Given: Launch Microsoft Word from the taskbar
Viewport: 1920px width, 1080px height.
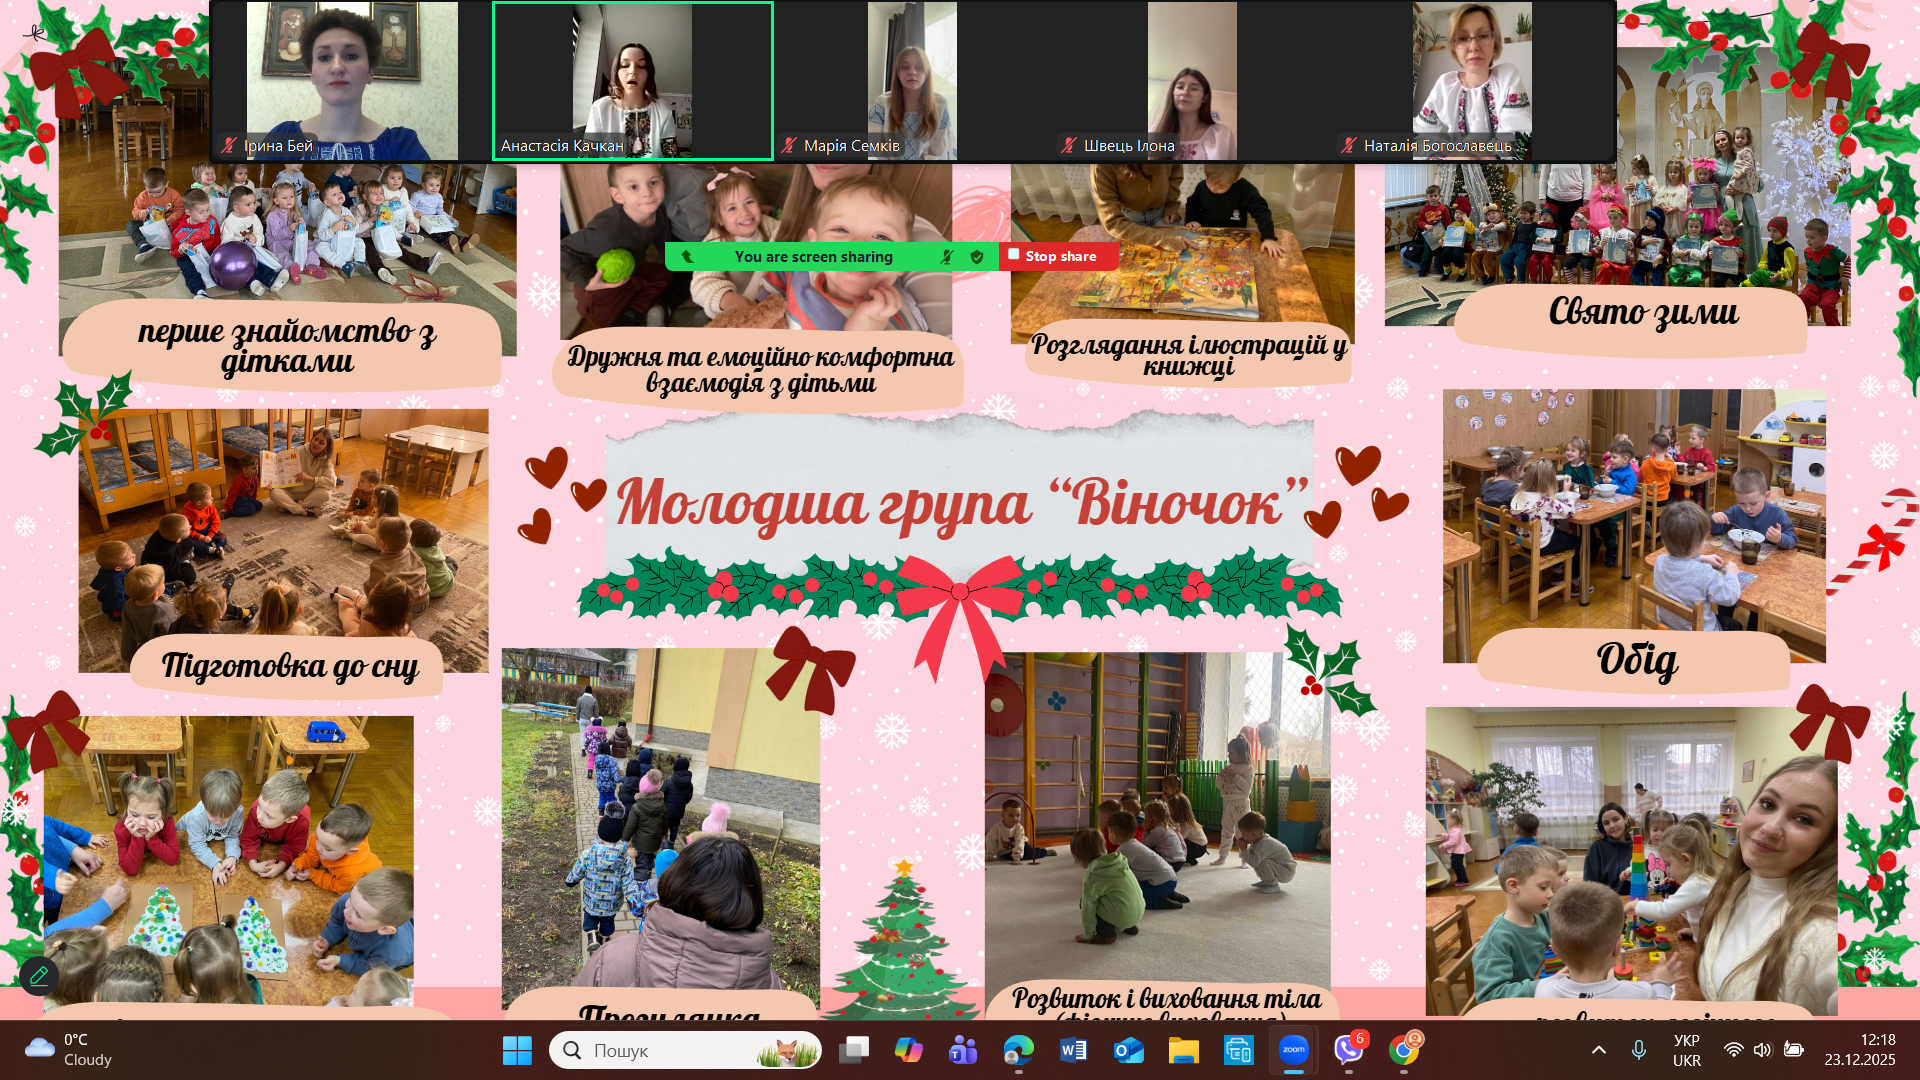Looking at the screenshot, I should [1073, 1050].
